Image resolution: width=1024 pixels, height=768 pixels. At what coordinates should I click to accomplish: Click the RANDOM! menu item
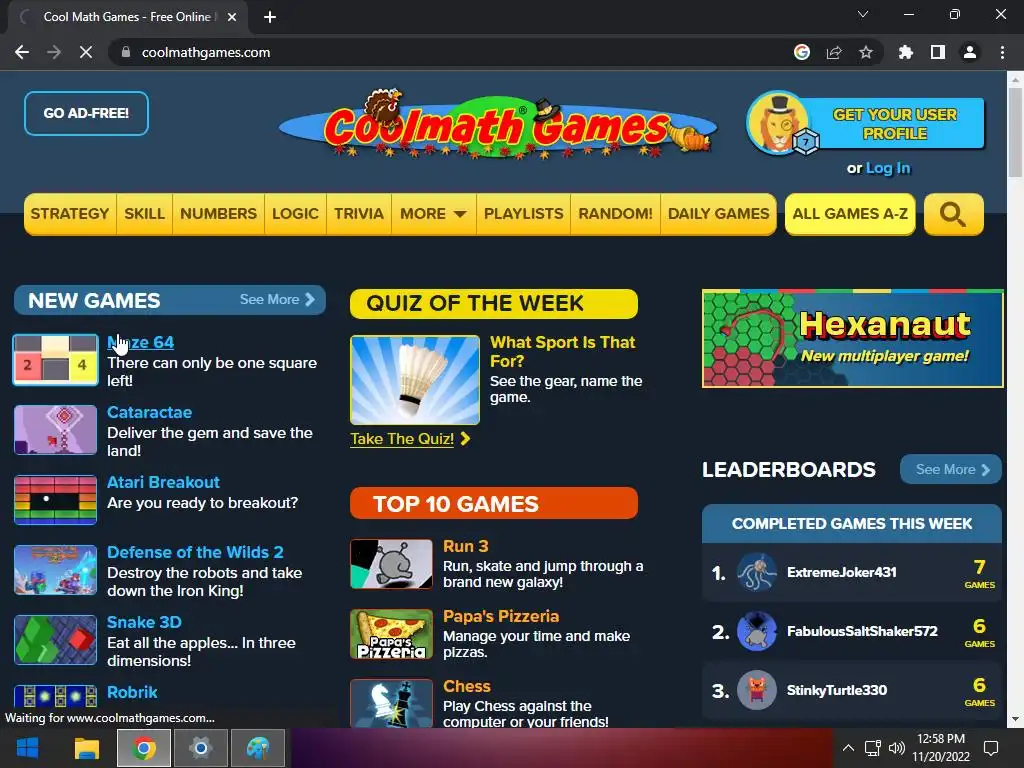click(615, 214)
